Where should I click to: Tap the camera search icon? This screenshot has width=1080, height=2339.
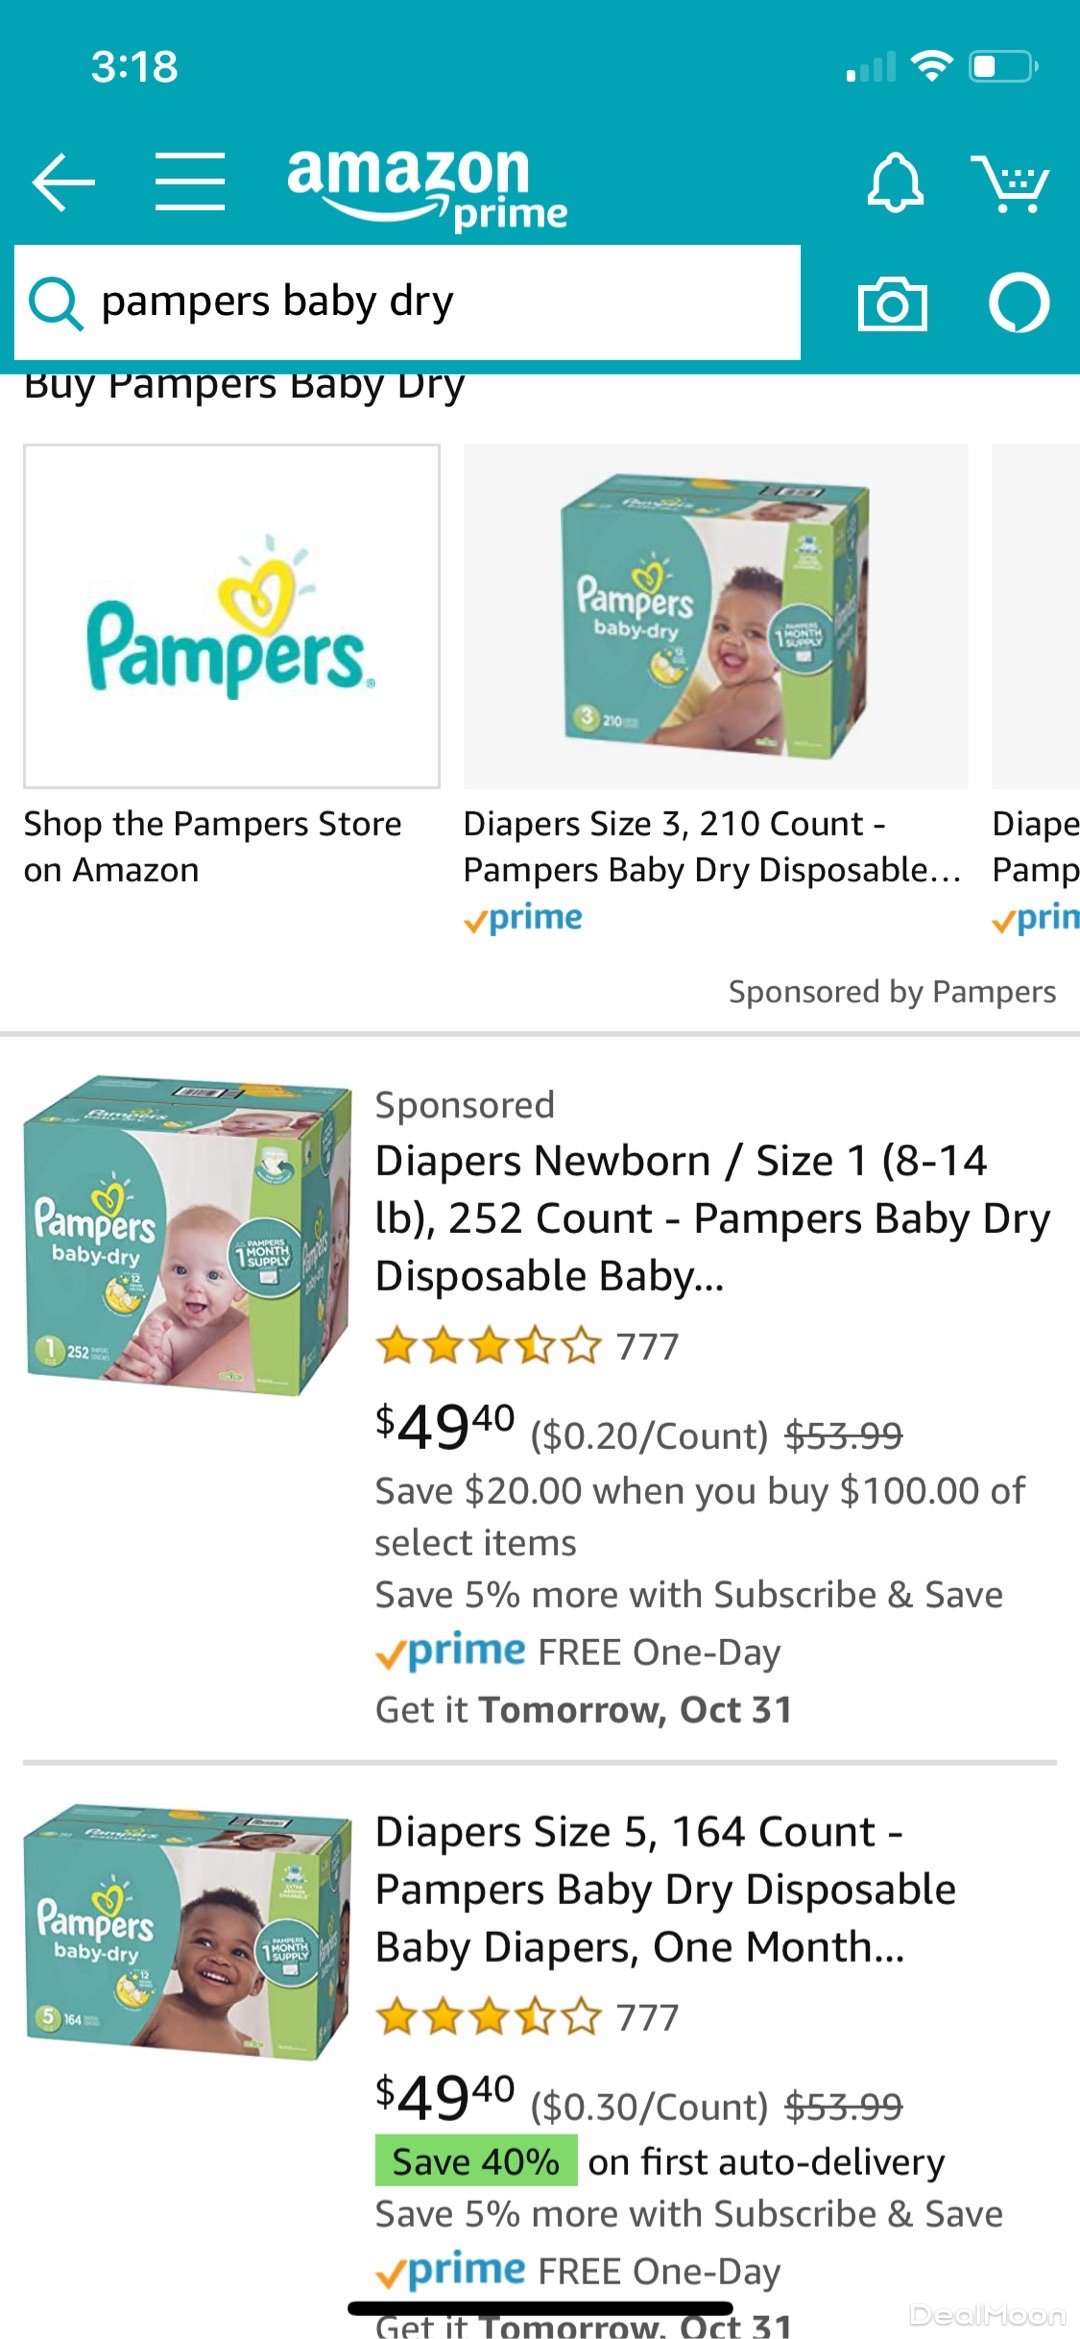[x=892, y=303]
